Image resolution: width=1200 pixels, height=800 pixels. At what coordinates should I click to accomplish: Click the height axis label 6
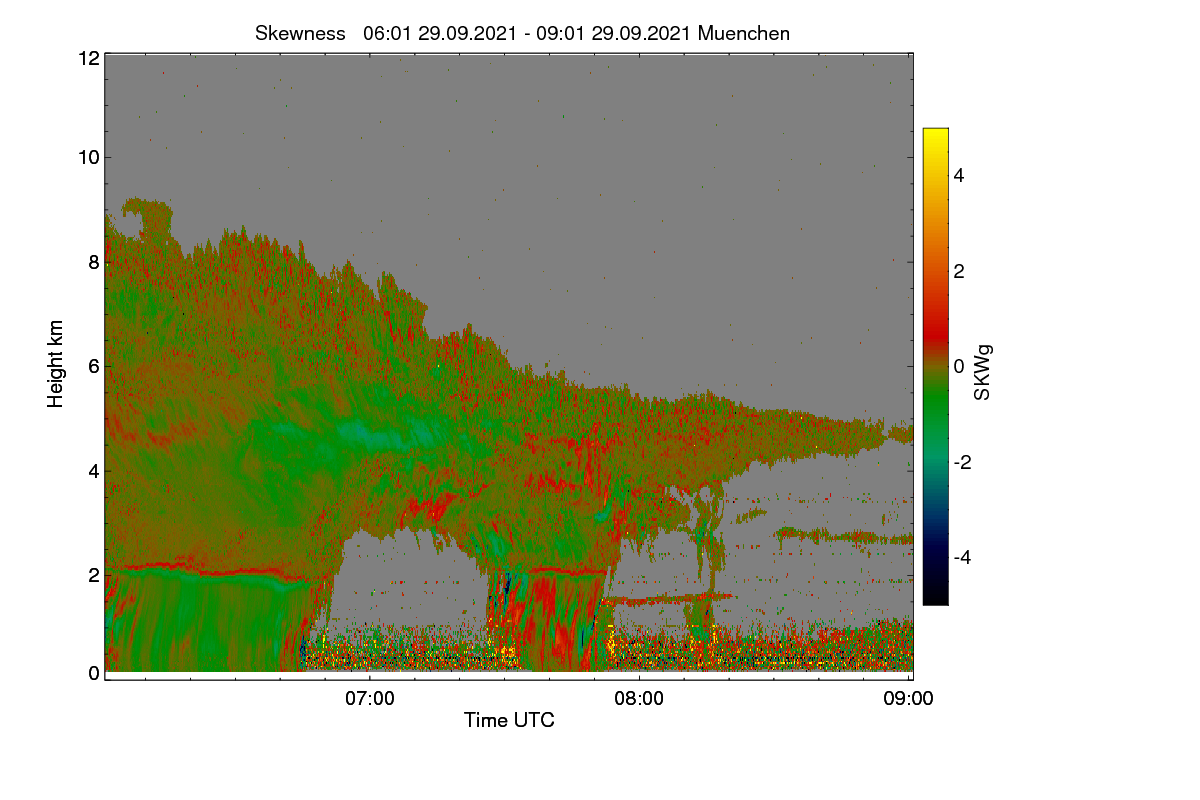pos(93,366)
